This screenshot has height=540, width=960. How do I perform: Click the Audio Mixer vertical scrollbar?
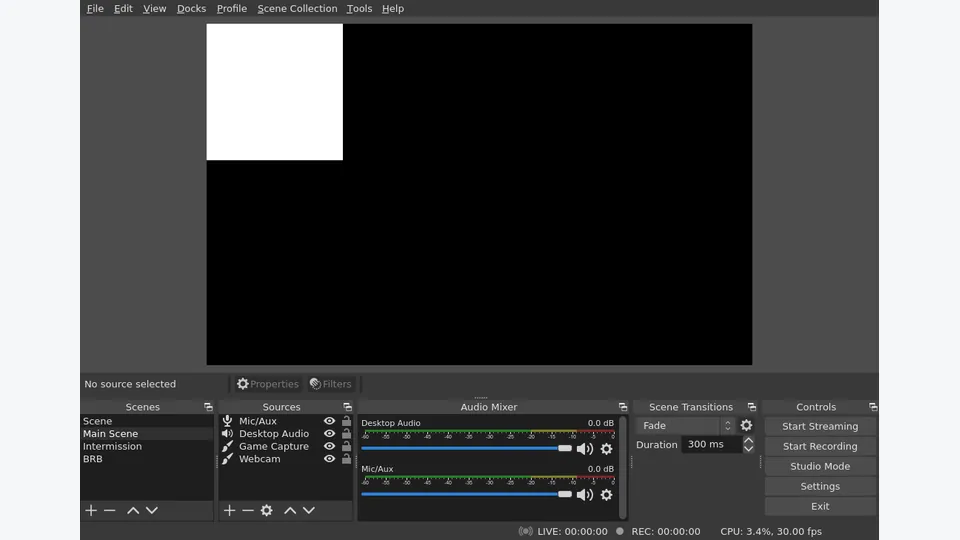point(623,467)
